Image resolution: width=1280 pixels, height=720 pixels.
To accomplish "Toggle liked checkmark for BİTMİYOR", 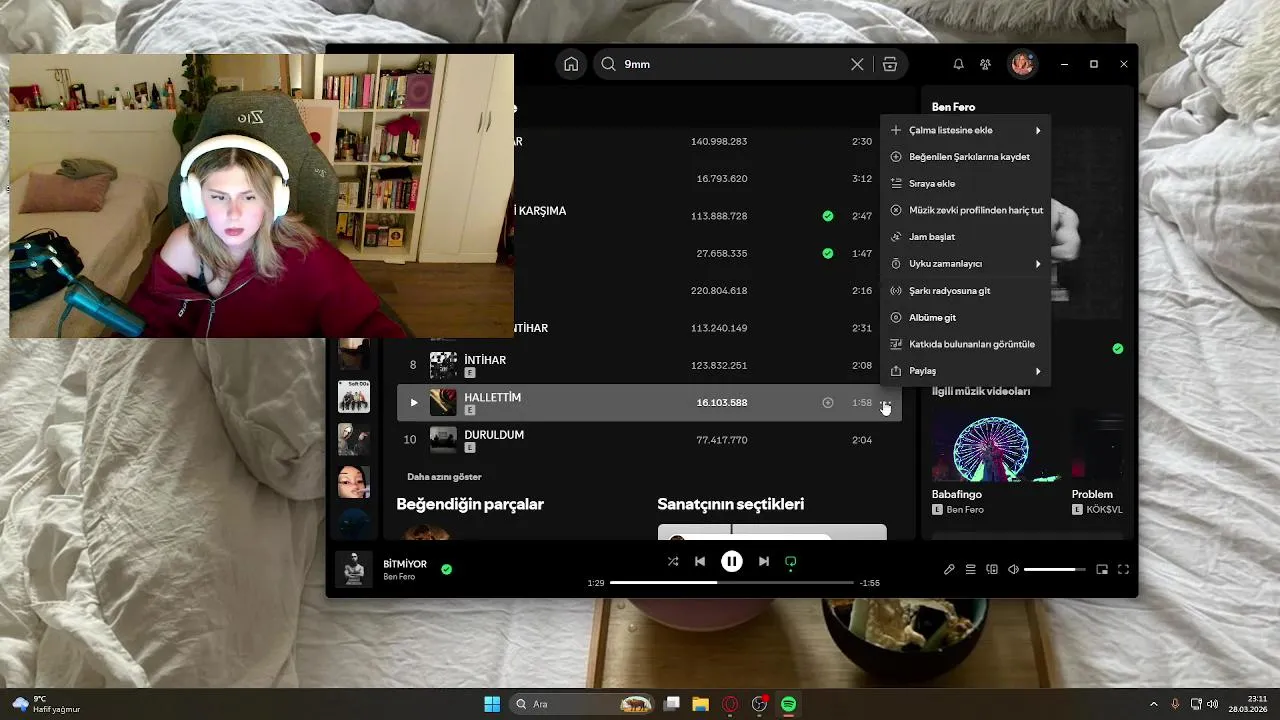I will (447, 569).
